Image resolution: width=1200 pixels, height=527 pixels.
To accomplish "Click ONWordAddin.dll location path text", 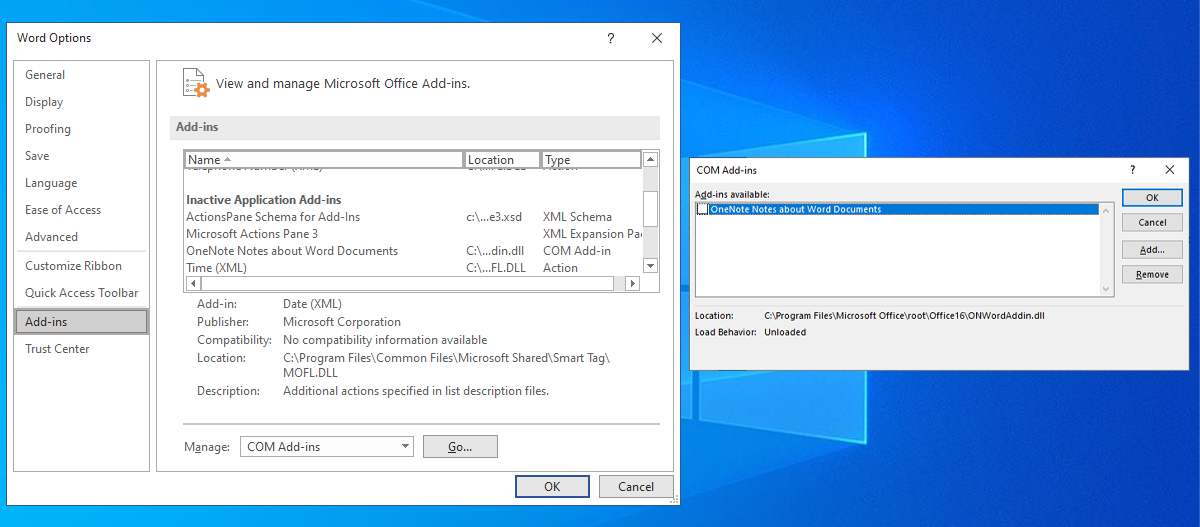I will tap(904, 316).
